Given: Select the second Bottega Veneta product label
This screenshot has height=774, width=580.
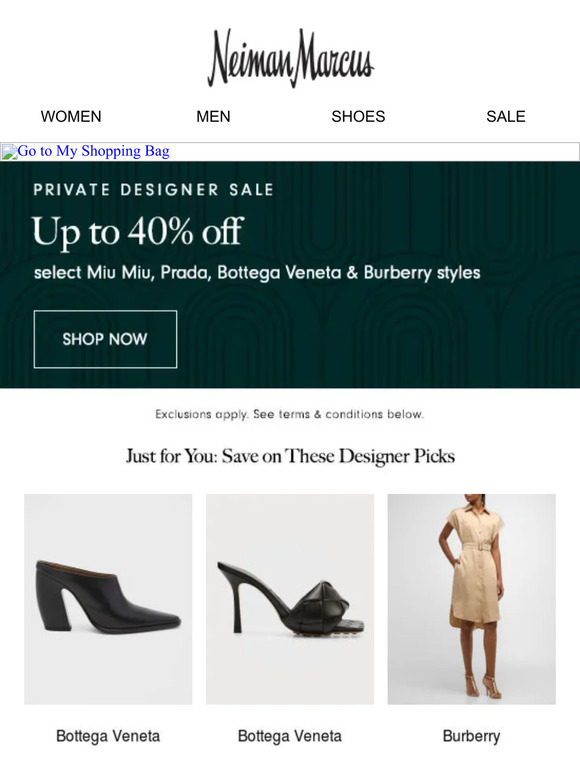Looking at the screenshot, I should pos(290,736).
